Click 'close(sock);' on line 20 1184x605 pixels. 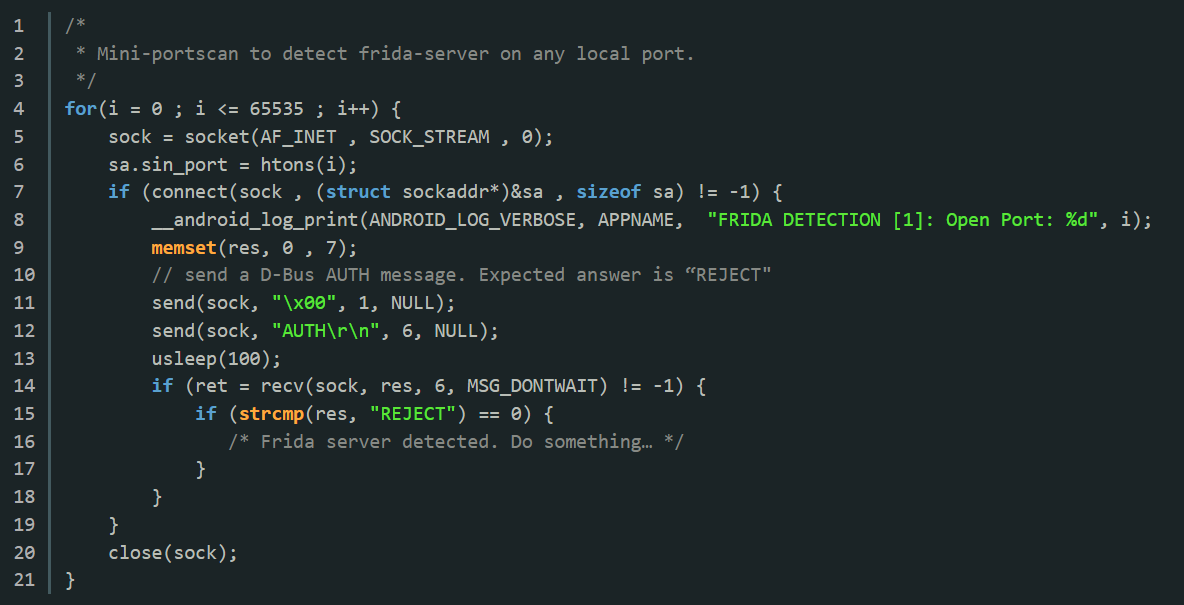pos(173,553)
